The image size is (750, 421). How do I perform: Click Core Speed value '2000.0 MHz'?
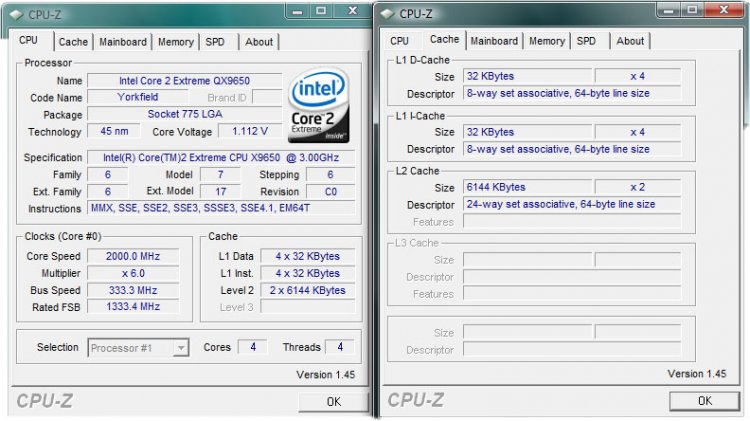[x=133, y=256]
